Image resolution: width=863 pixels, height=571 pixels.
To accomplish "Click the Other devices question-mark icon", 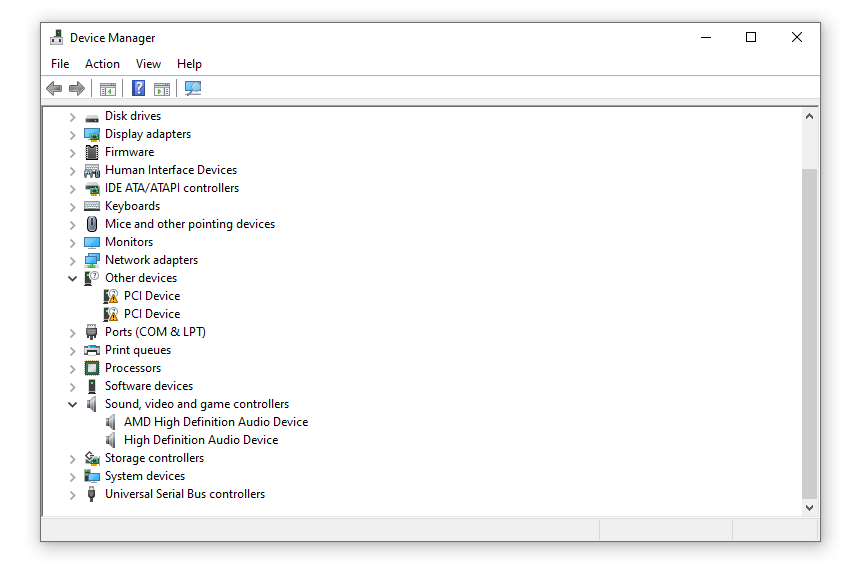I will [x=92, y=278].
